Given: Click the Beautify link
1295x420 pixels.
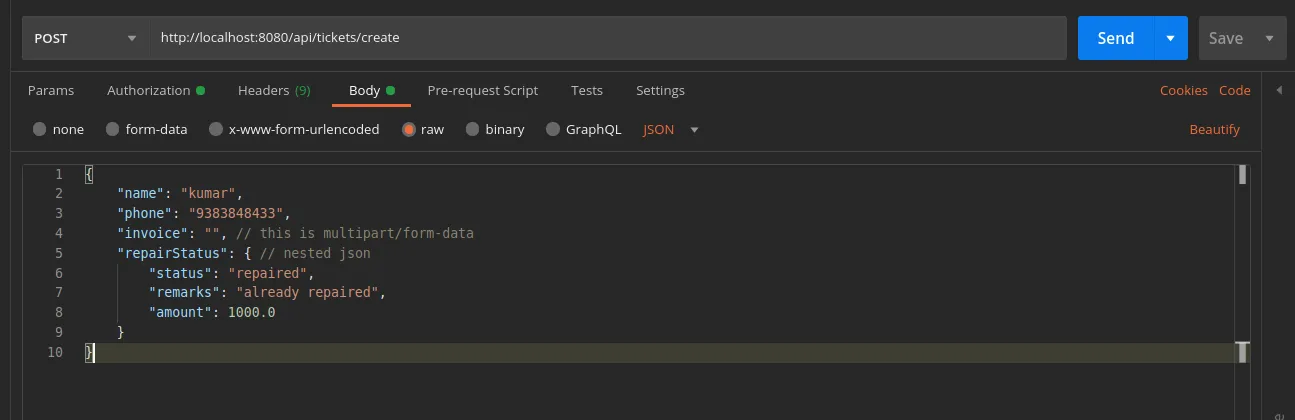Looking at the screenshot, I should (x=1214, y=129).
